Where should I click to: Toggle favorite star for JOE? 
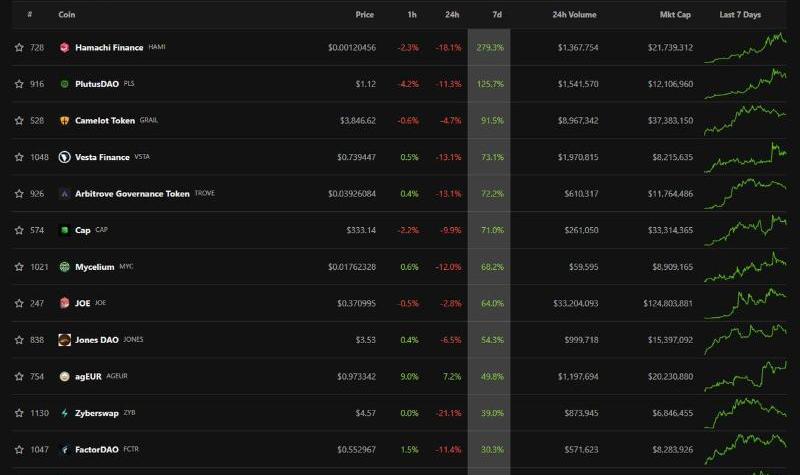click(19, 303)
